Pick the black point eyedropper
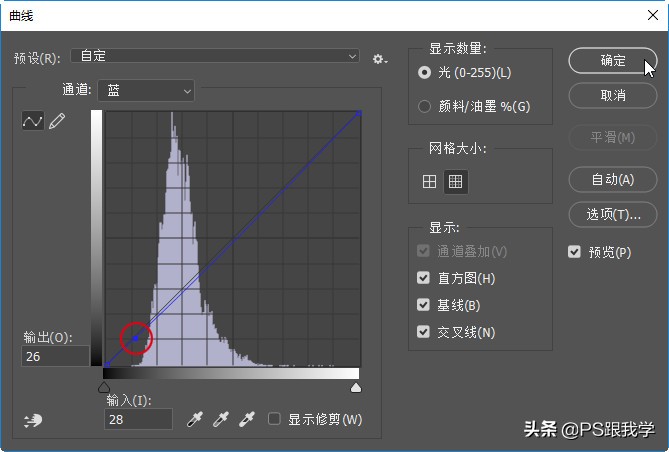669x452 pixels. (x=197, y=419)
